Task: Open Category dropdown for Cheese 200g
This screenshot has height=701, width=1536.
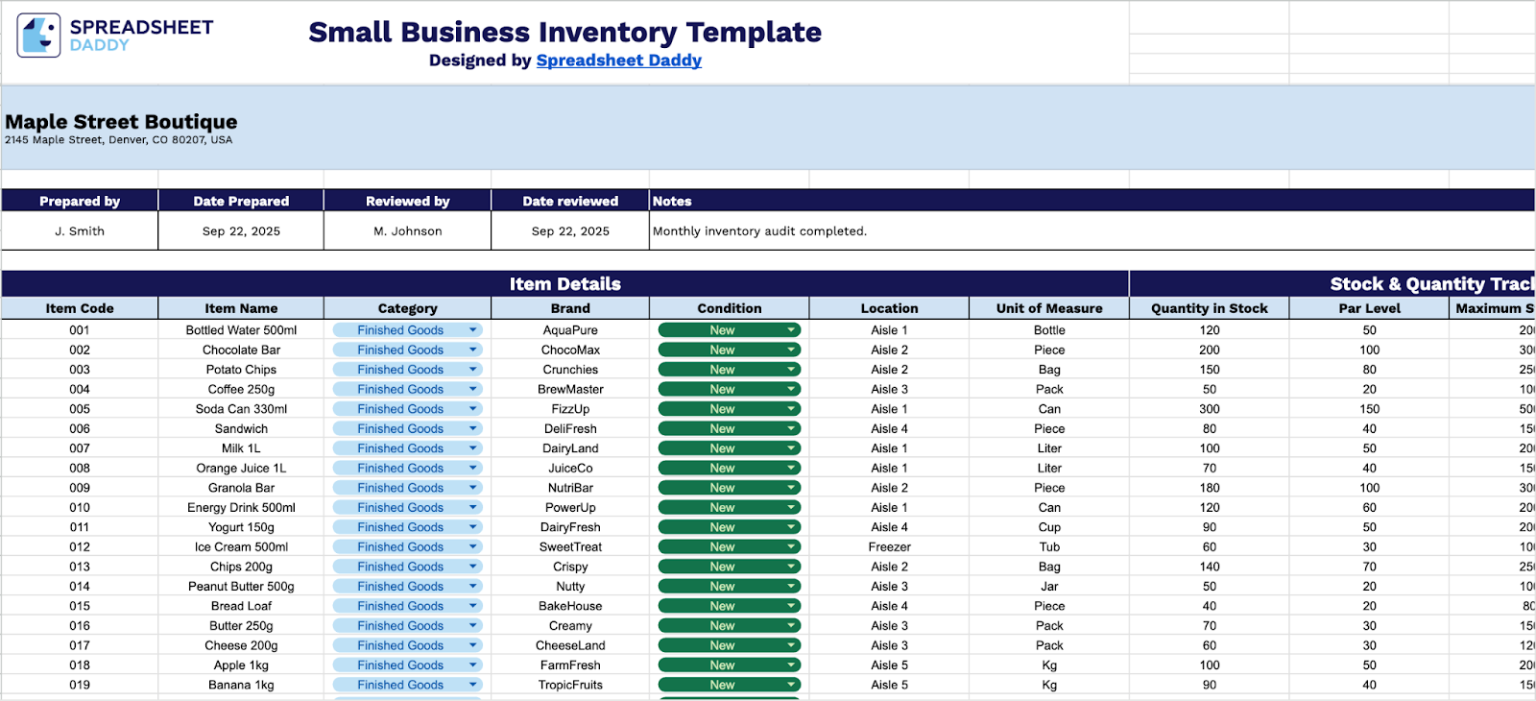Action: click(472, 645)
